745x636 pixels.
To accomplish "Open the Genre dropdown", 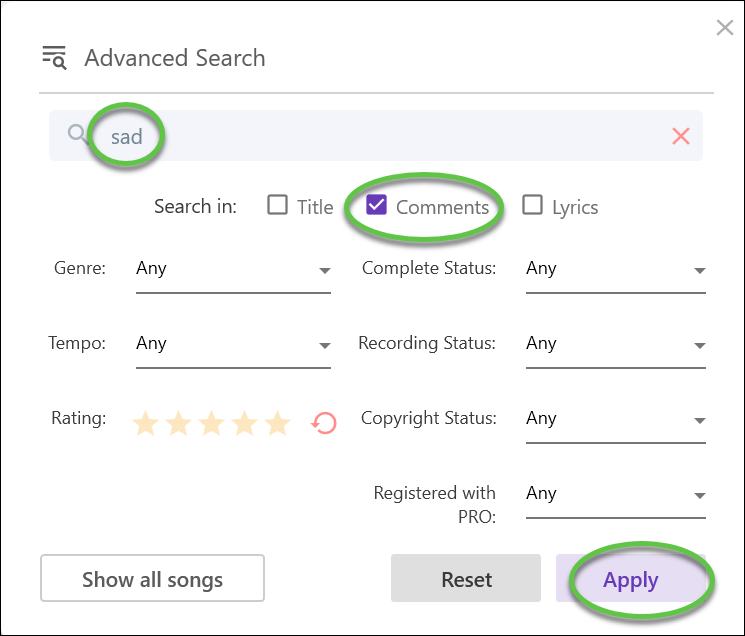I will [x=233, y=270].
